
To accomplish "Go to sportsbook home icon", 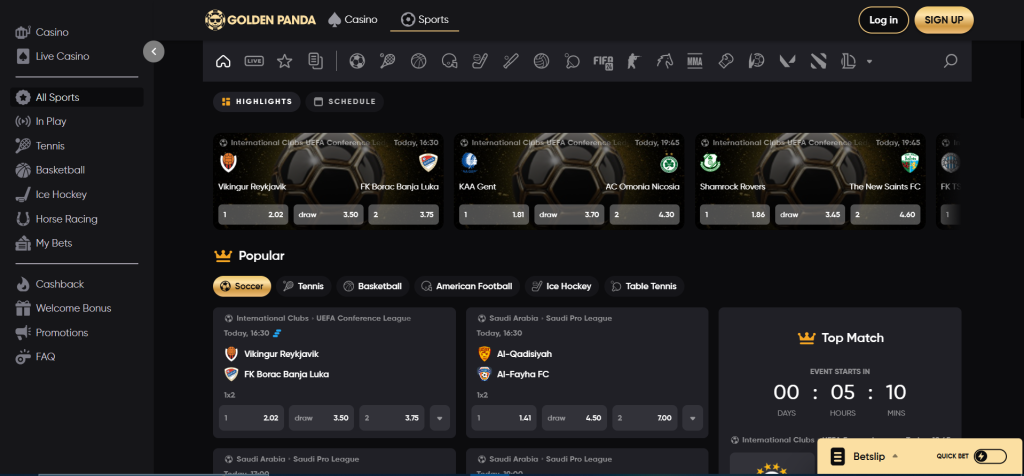I will coord(223,62).
